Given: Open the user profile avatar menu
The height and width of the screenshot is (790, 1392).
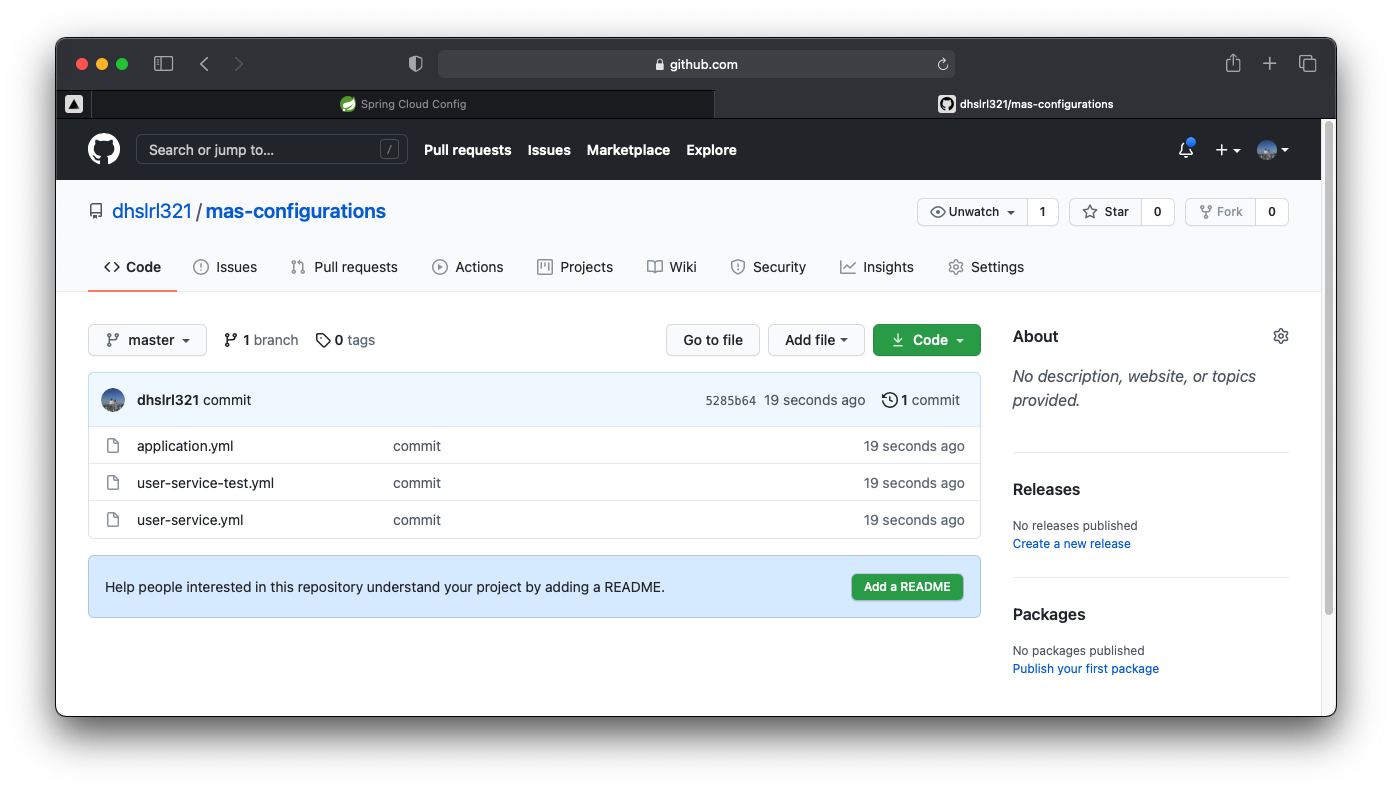Looking at the screenshot, I should pos(1273,150).
